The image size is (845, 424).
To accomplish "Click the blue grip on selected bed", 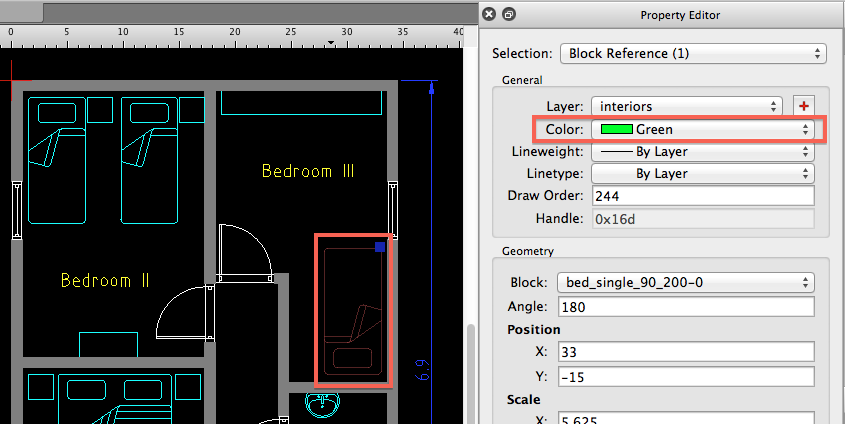I will tap(380, 247).
